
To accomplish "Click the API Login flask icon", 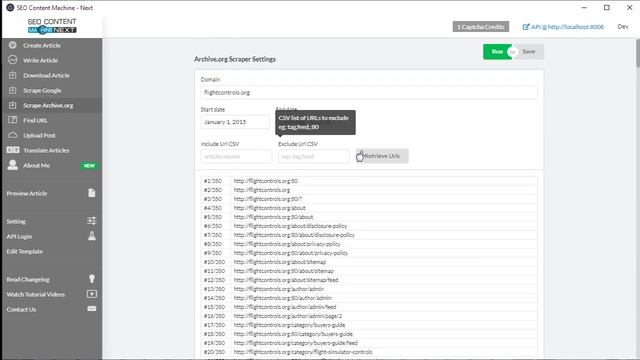I will click(92, 236).
